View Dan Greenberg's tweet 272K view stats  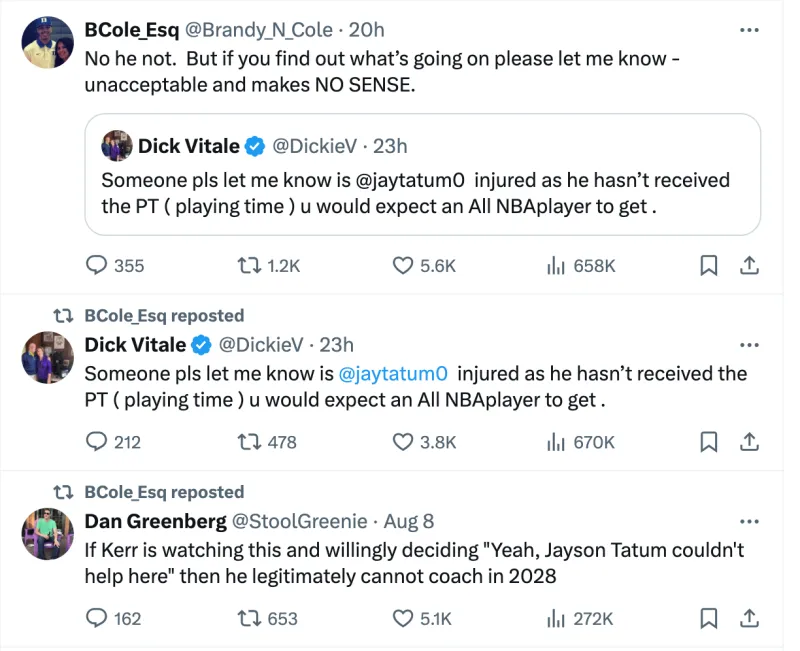click(555, 618)
